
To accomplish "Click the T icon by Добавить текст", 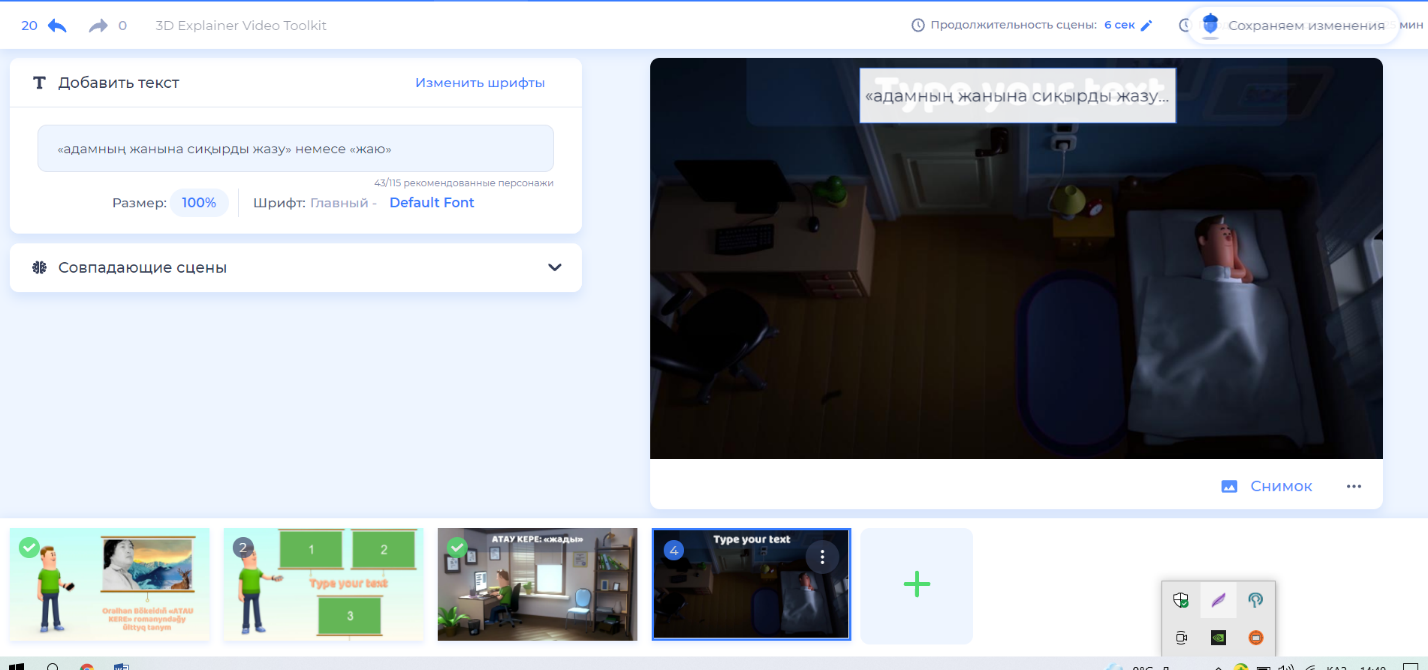I will (x=40, y=83).
